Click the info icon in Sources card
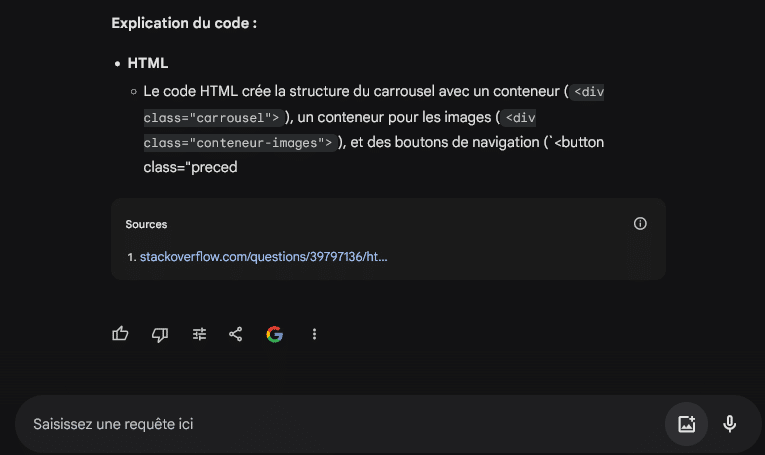Viewport: 765px width, 455px height. click(640, 223)
